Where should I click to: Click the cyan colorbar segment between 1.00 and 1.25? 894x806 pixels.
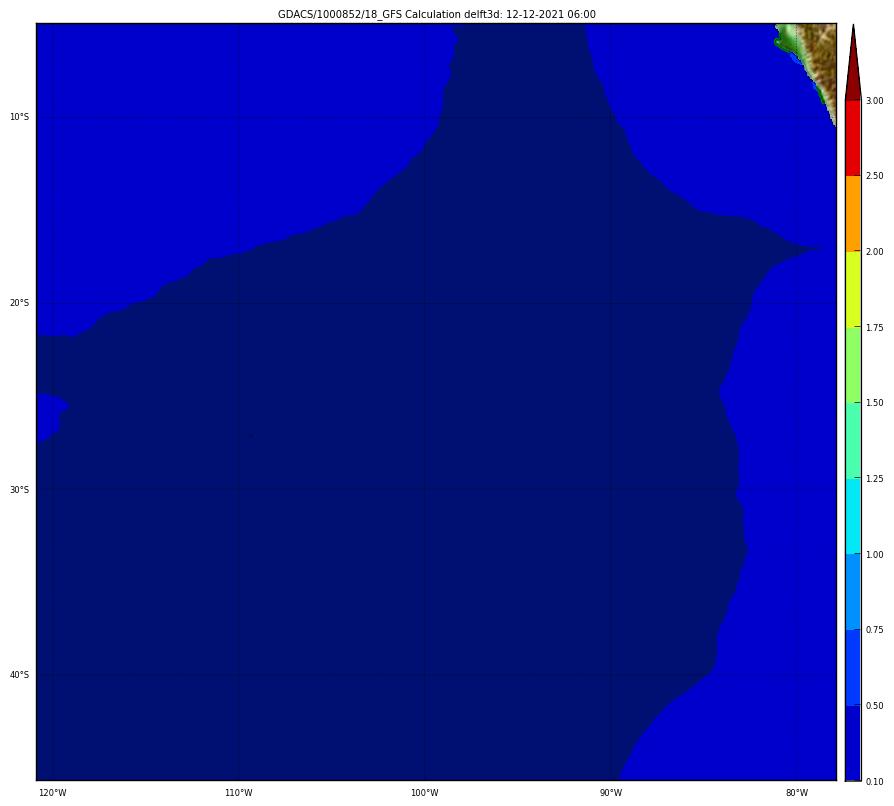point(852,516)
